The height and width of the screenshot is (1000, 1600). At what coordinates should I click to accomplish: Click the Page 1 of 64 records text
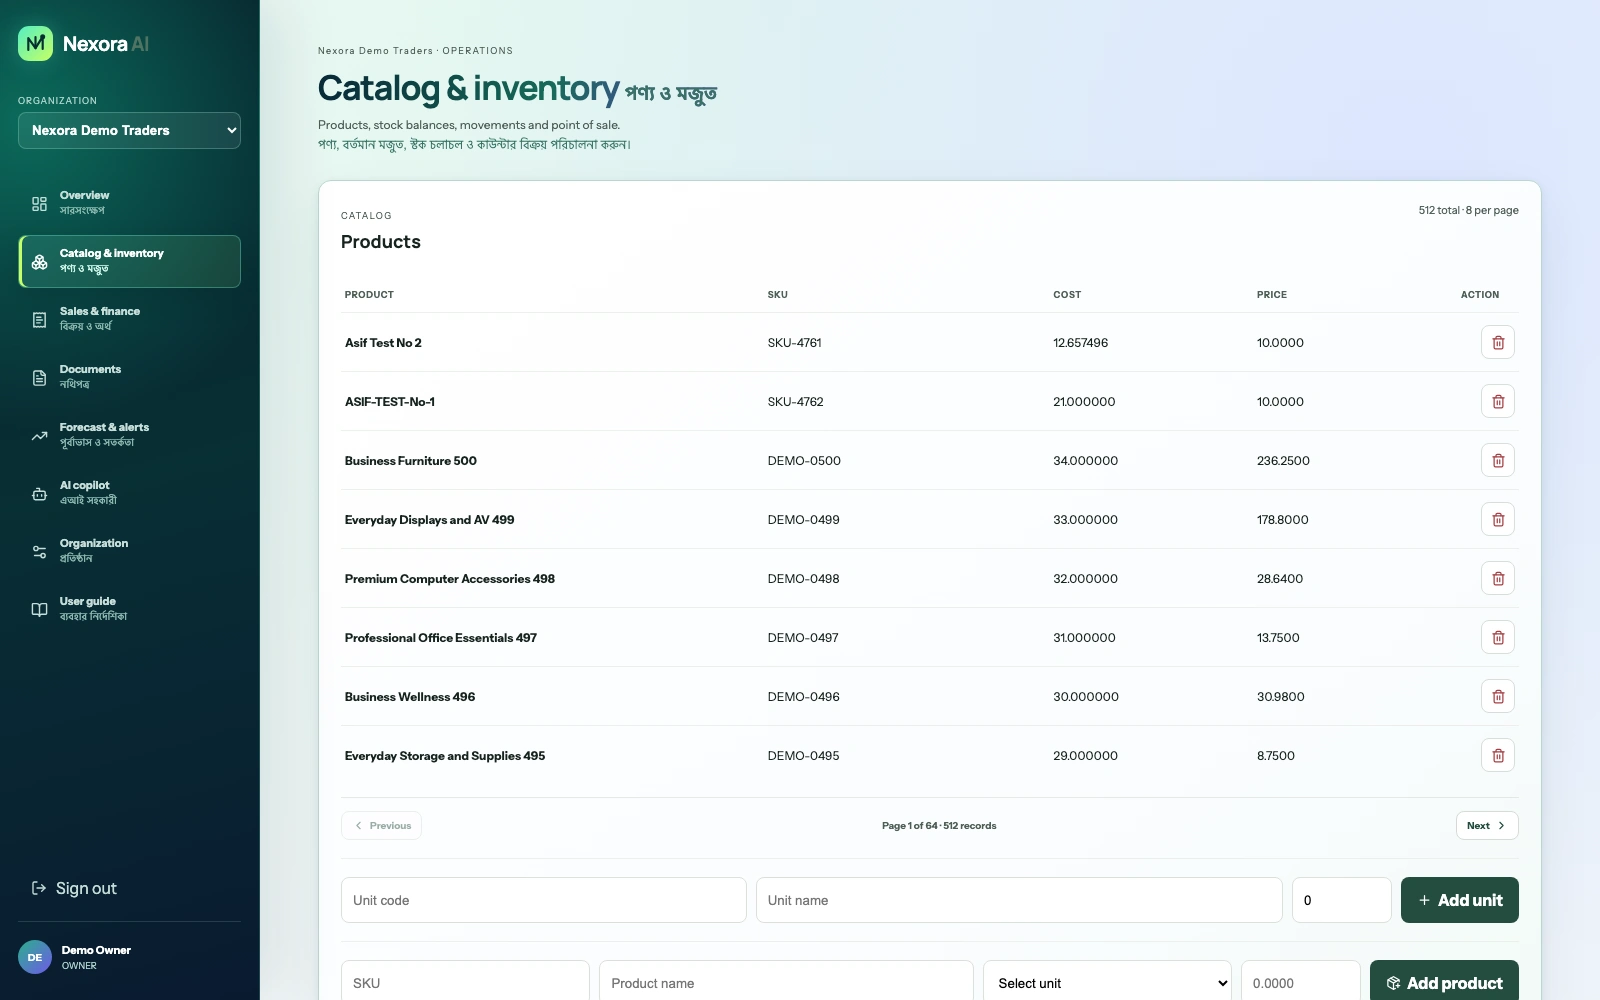(x=939, y=825)
